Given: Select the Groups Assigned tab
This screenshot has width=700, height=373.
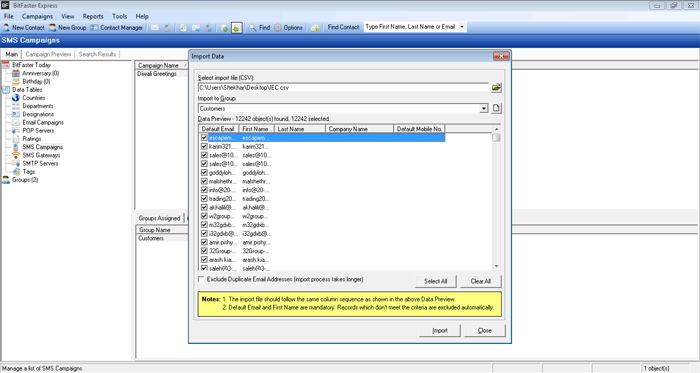Looking at the screenshot, I should coord(159,218).
